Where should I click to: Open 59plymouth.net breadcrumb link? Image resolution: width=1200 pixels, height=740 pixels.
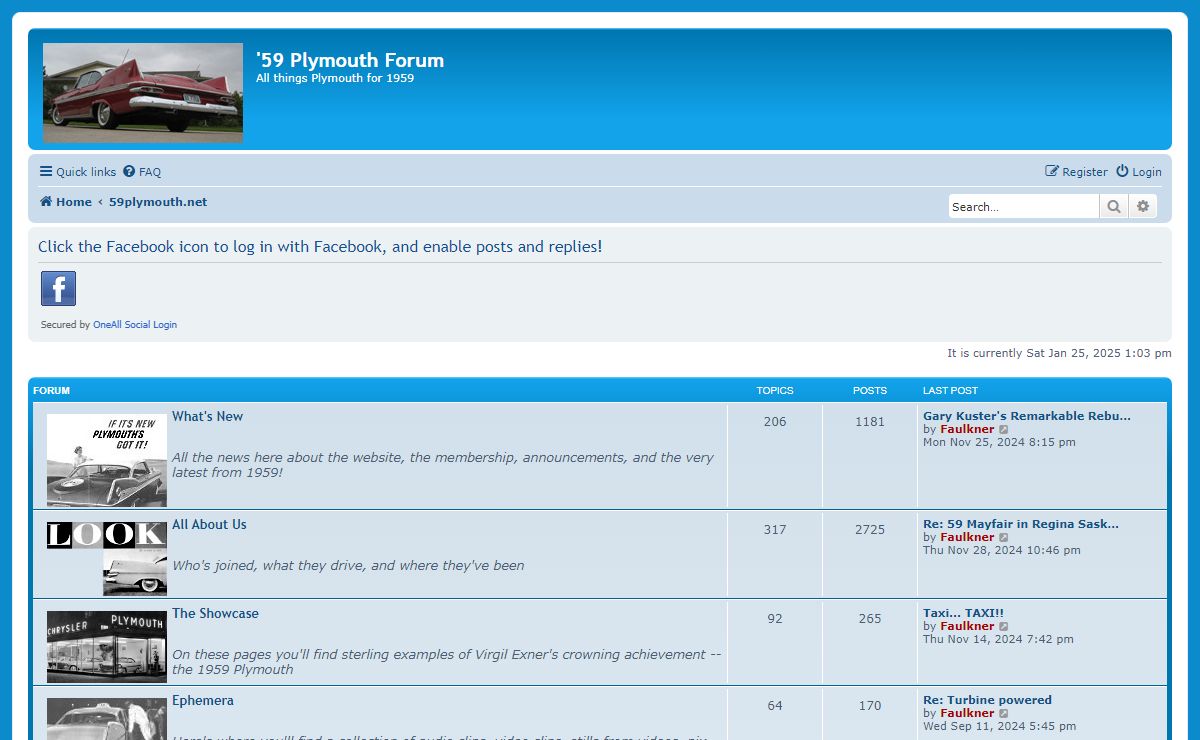point(158,202)
